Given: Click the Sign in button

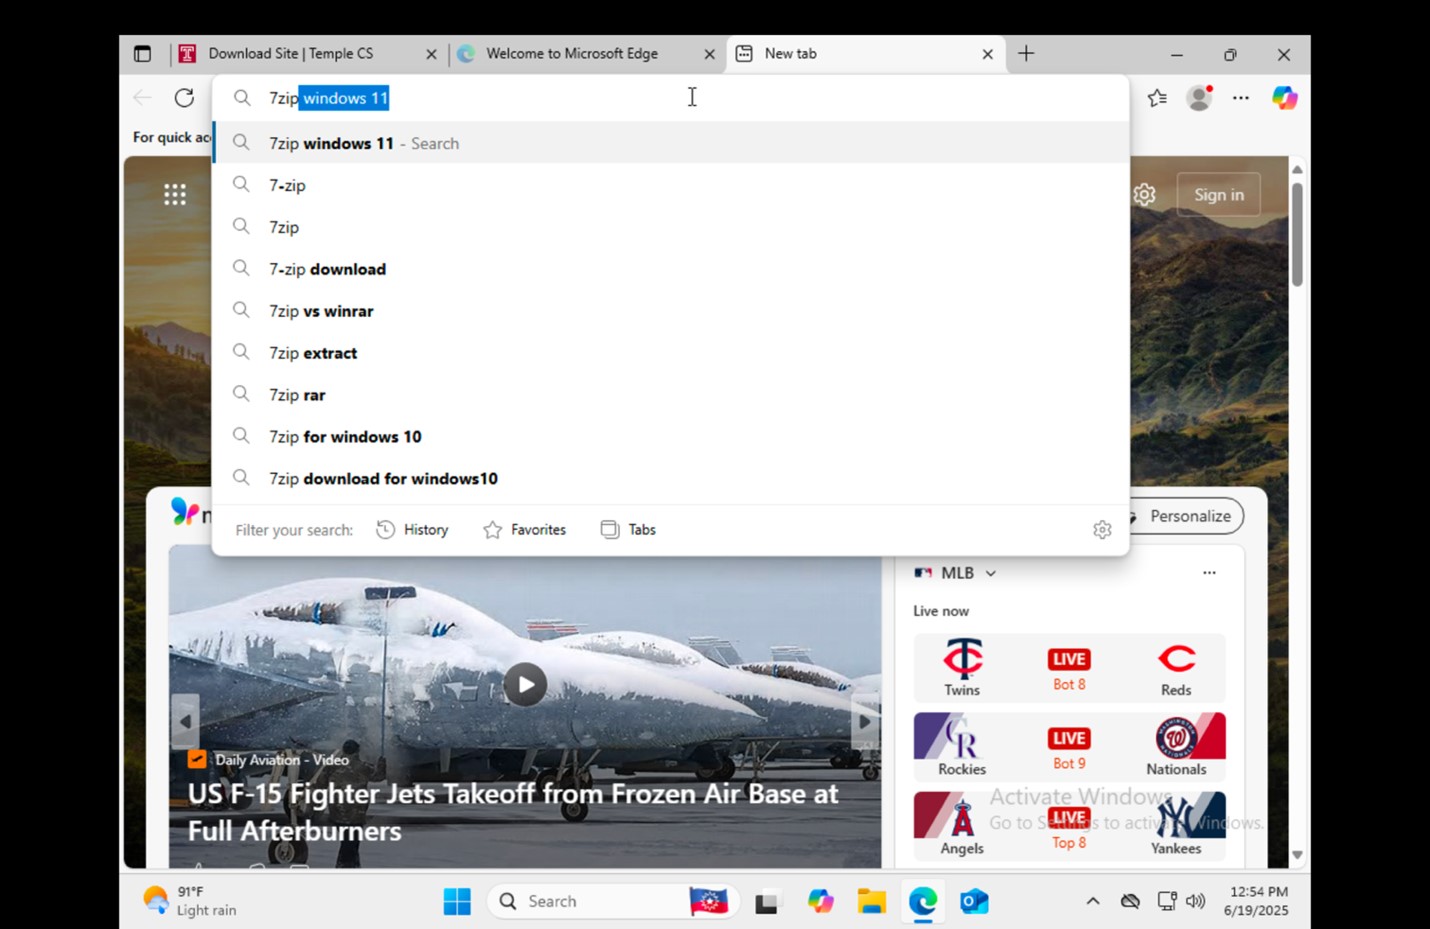Looking at the screenshot, I should click(x=1218, y=195).
